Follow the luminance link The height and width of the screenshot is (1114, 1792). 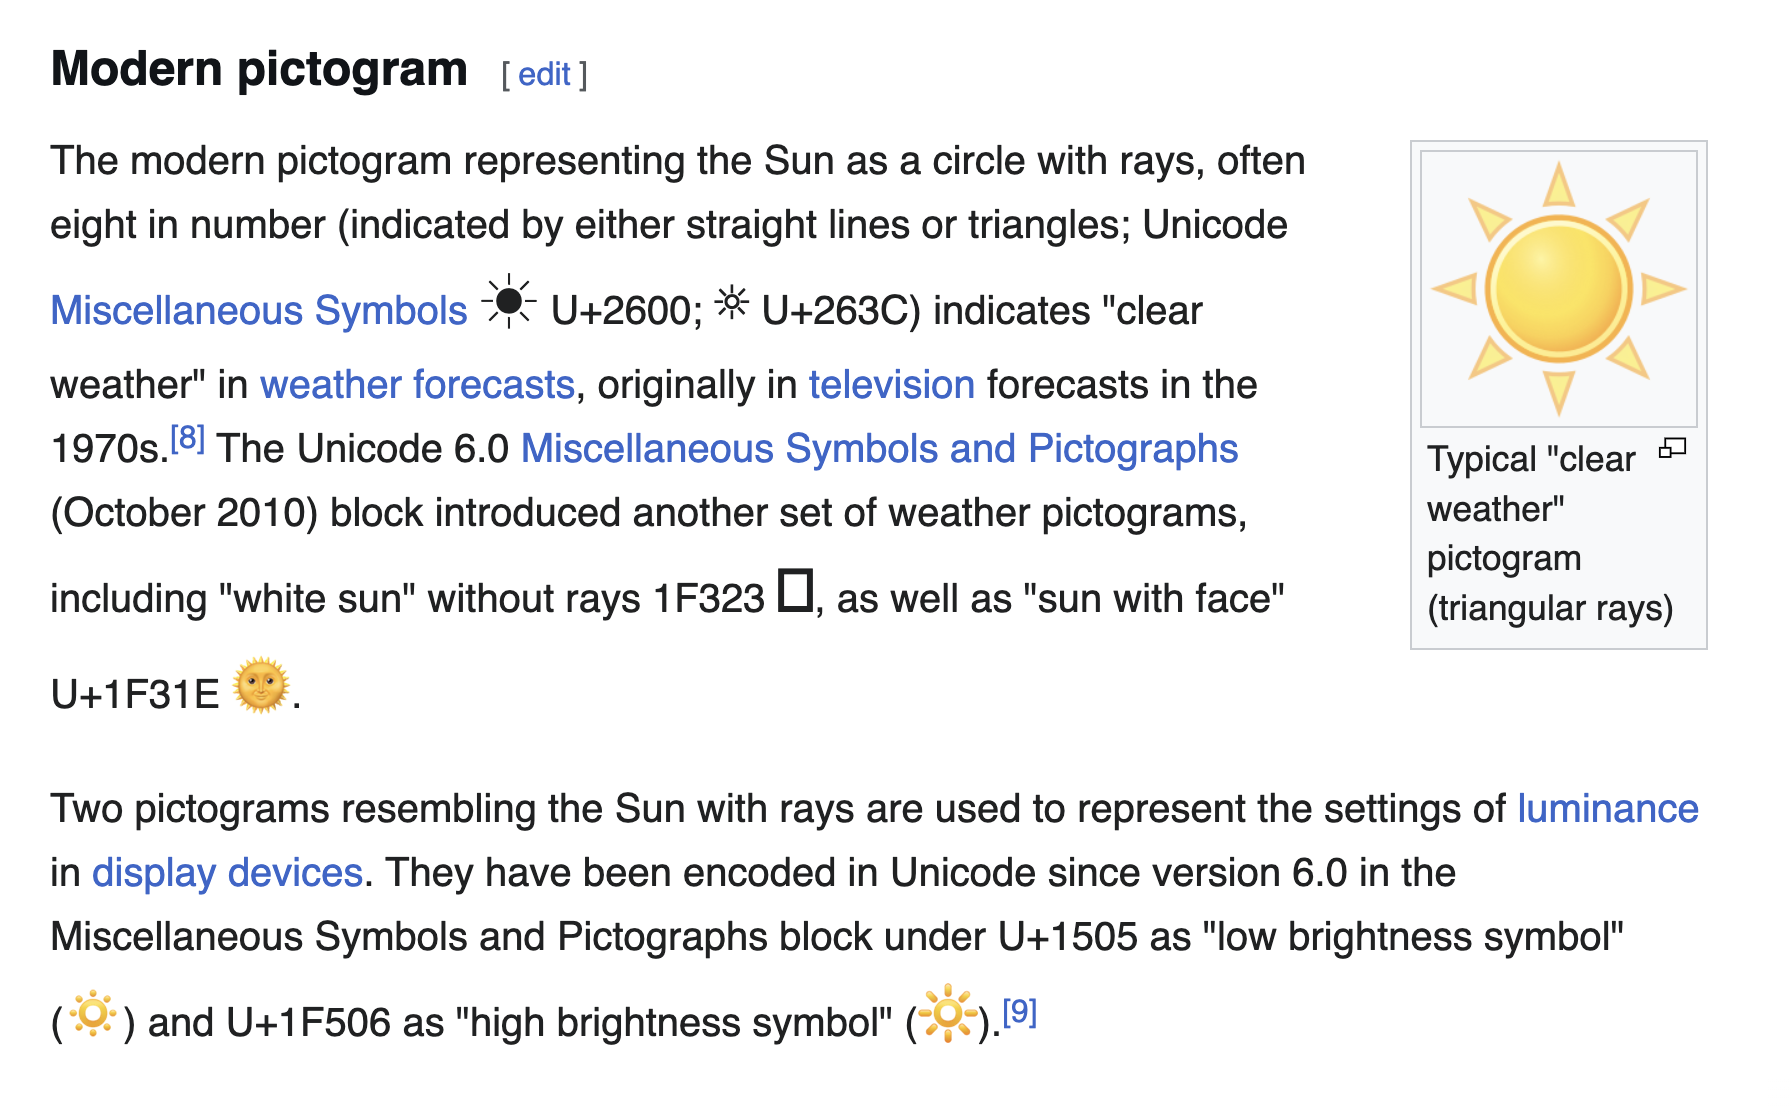point(1608,809)
